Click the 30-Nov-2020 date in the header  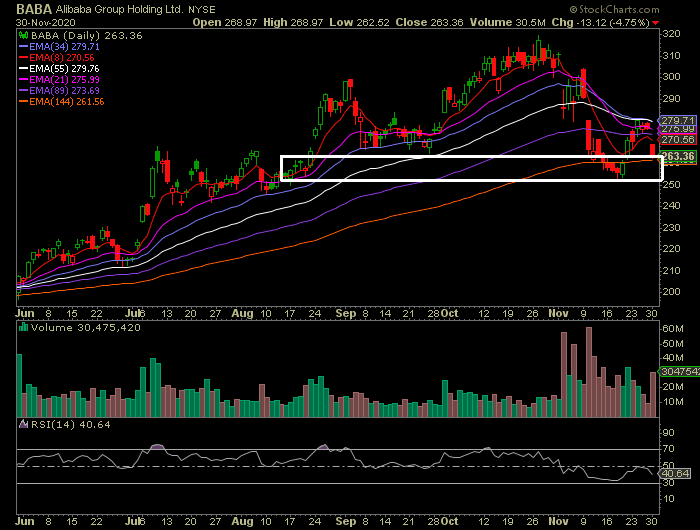pyautogui.click(x=46, y=23)
